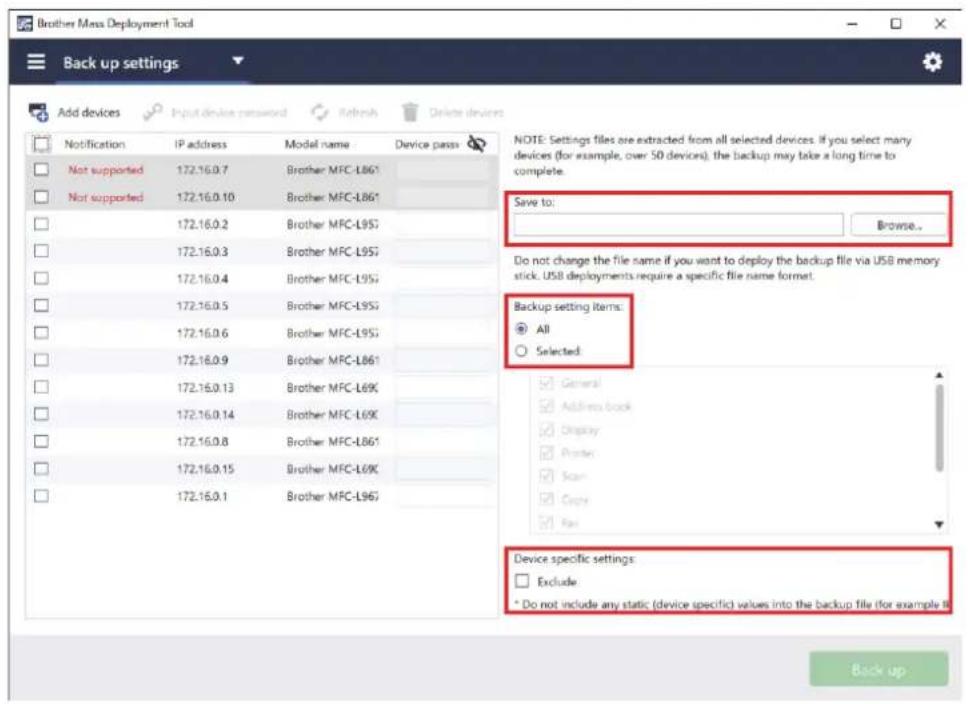This screenshot has height=704, width=968.
Task: Click the Model name column header
Action: 317,144
